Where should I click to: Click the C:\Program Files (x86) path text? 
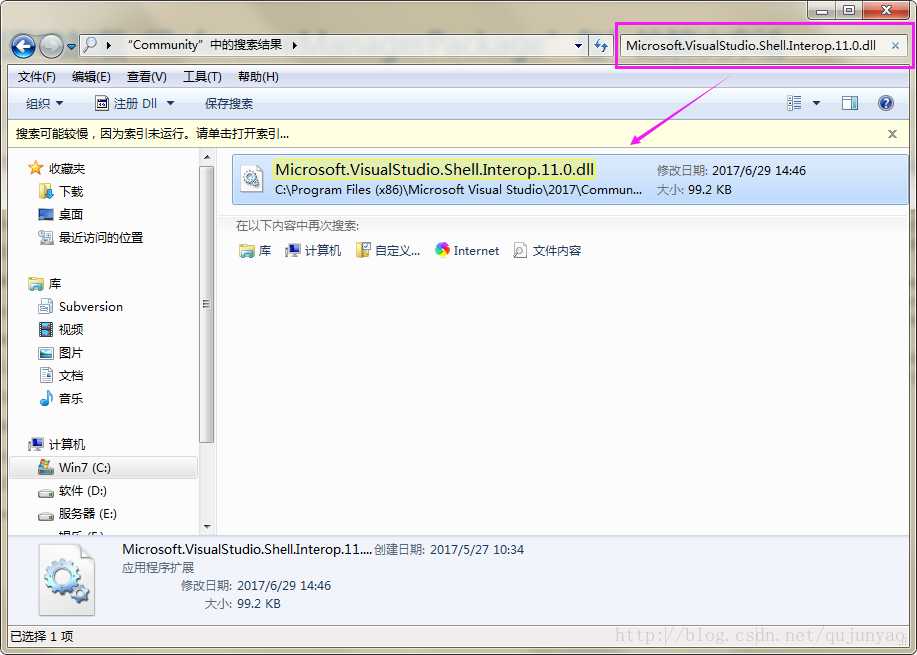[458, 189]
